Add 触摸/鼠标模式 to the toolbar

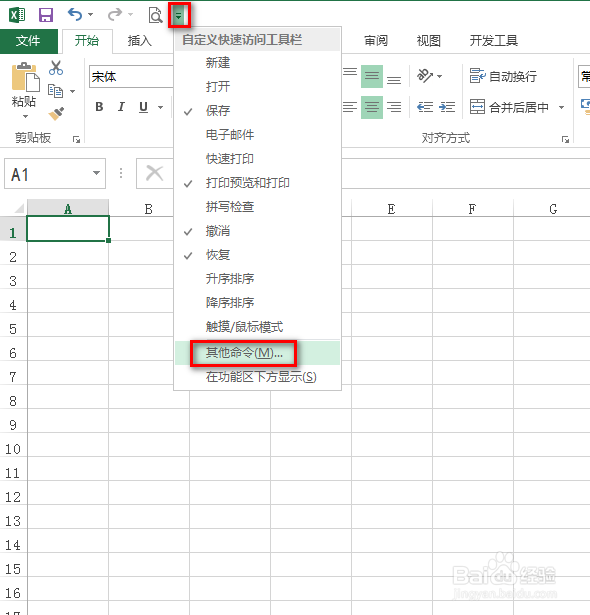[257, 326]
